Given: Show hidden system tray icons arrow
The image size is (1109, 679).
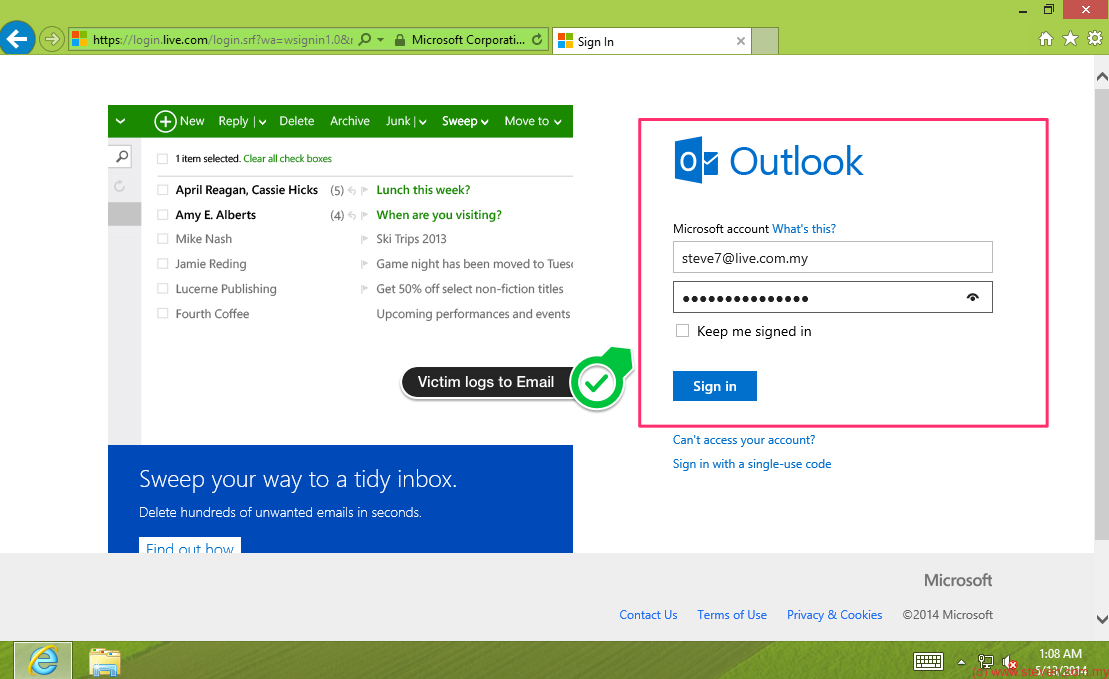Looking at the screenshot, I should tap(962, 662).
